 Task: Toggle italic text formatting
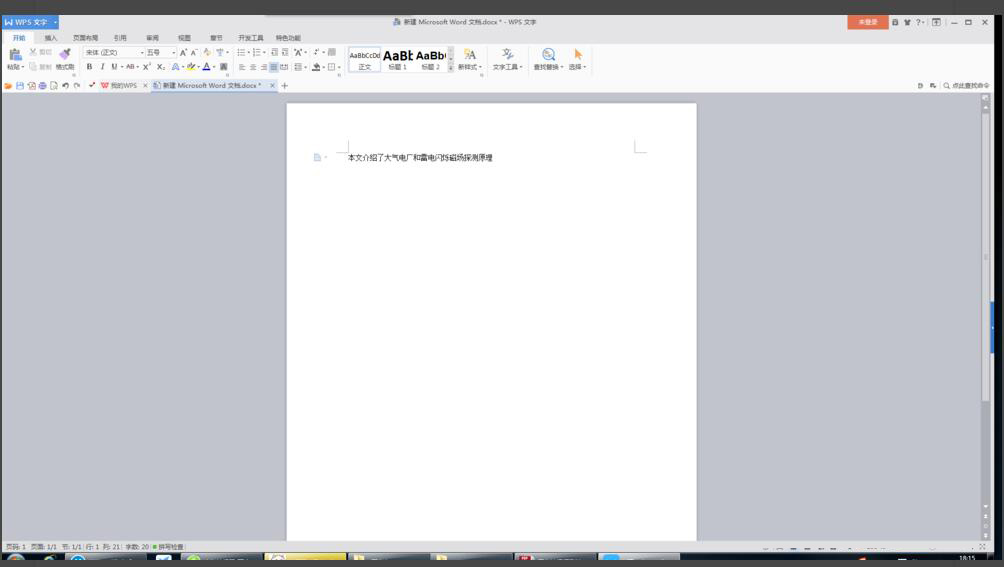click(x=102, y=67)
